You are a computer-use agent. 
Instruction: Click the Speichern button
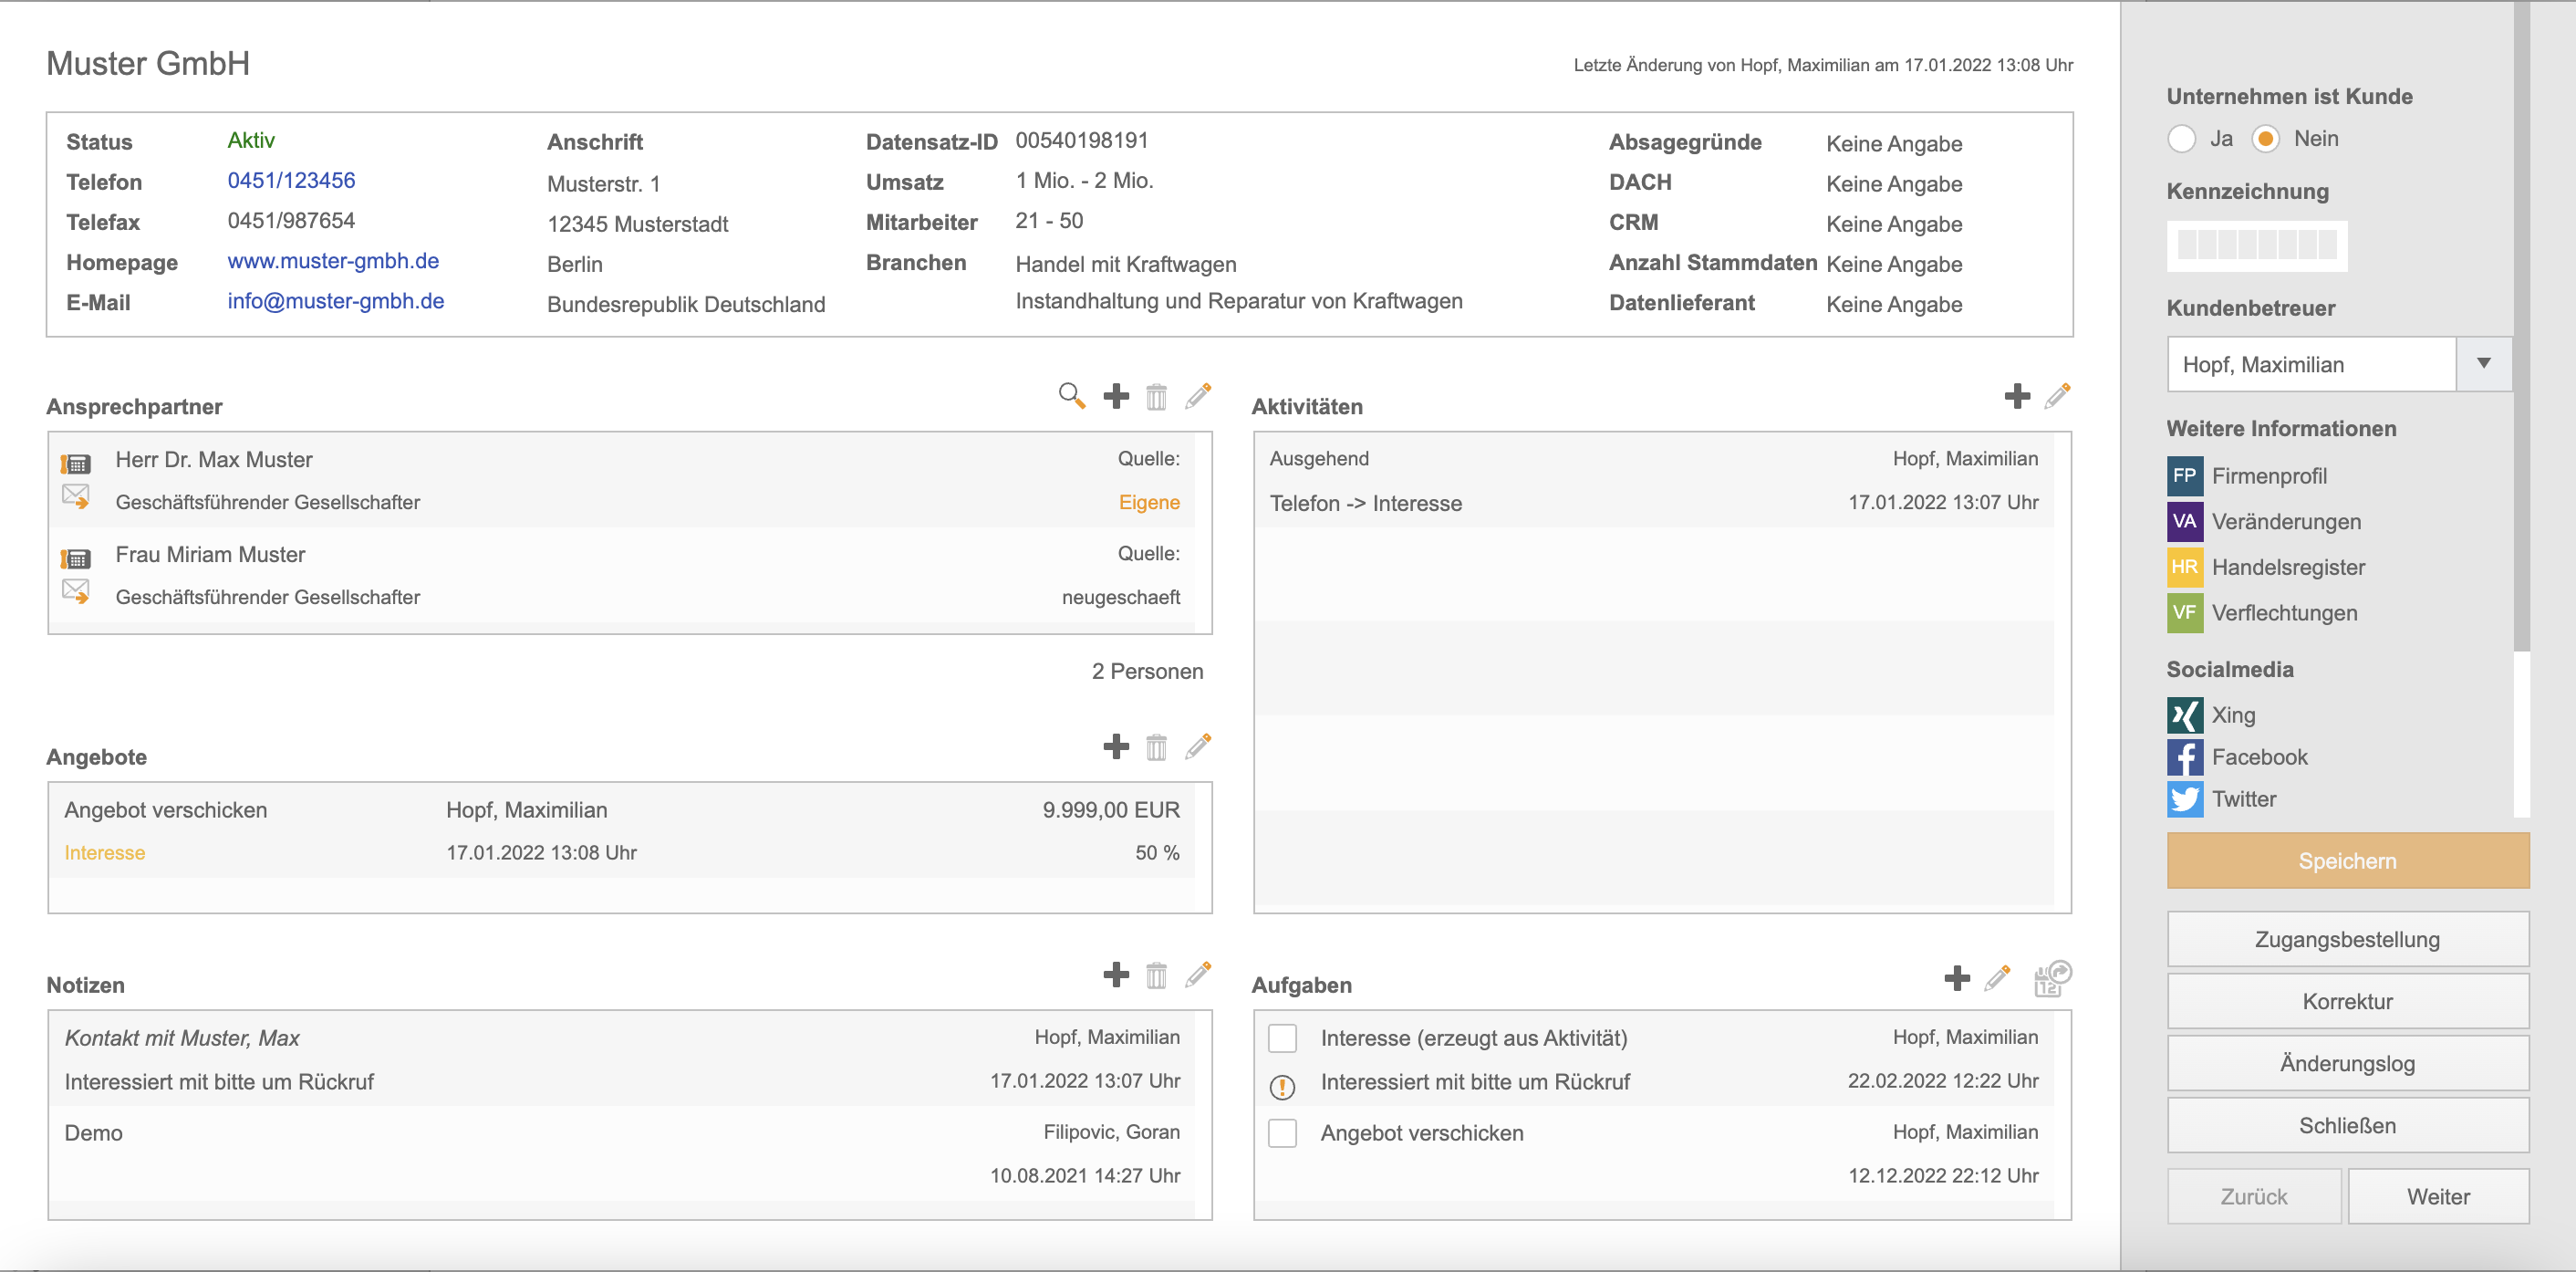[x=2346, y=861]
